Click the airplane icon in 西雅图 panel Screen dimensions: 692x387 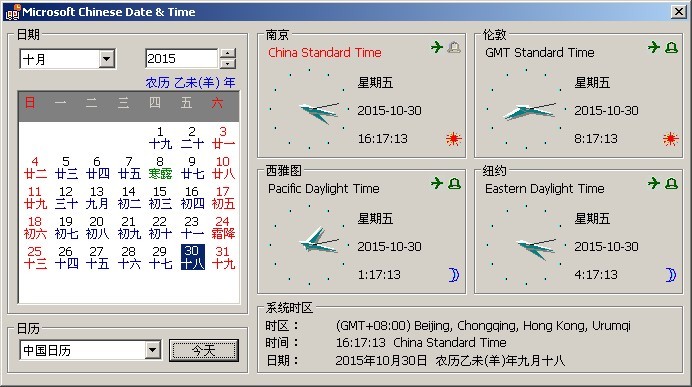coord(436,183)
